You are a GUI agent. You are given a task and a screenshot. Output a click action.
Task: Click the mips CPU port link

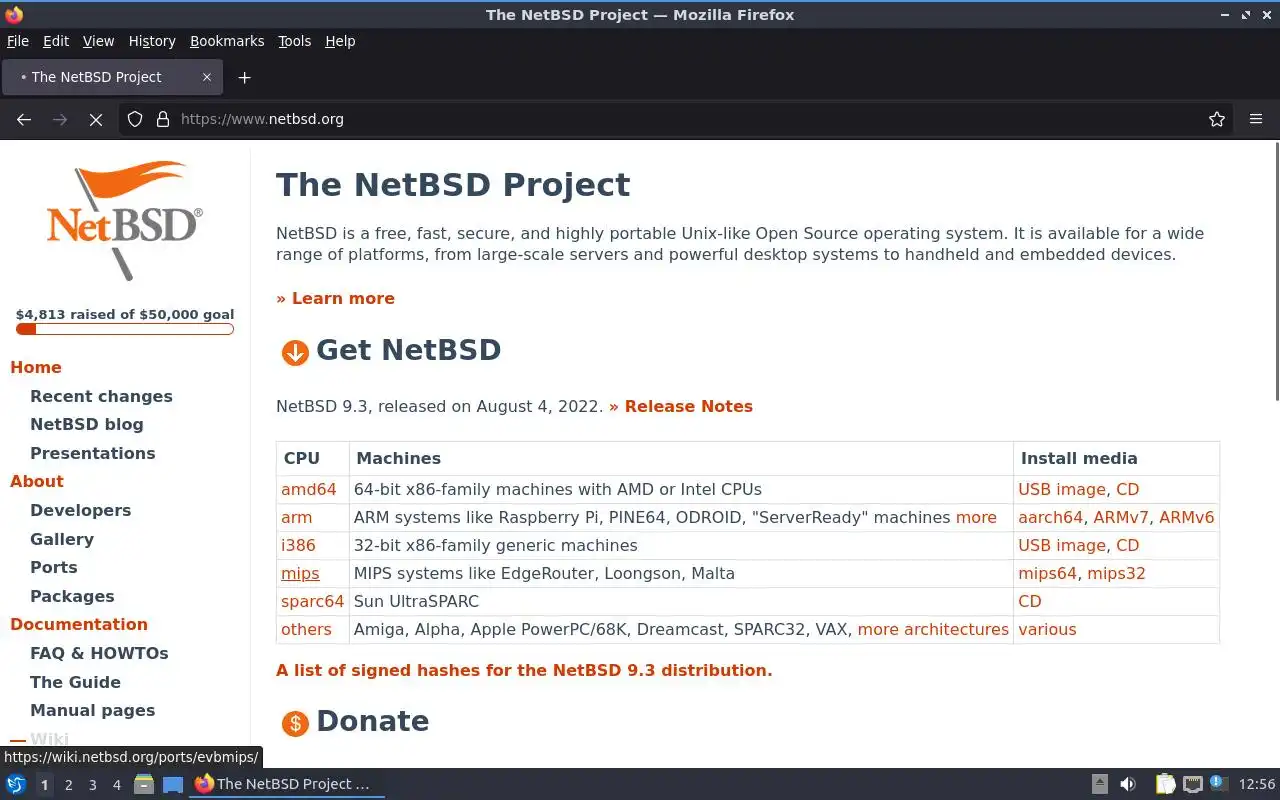300,573
